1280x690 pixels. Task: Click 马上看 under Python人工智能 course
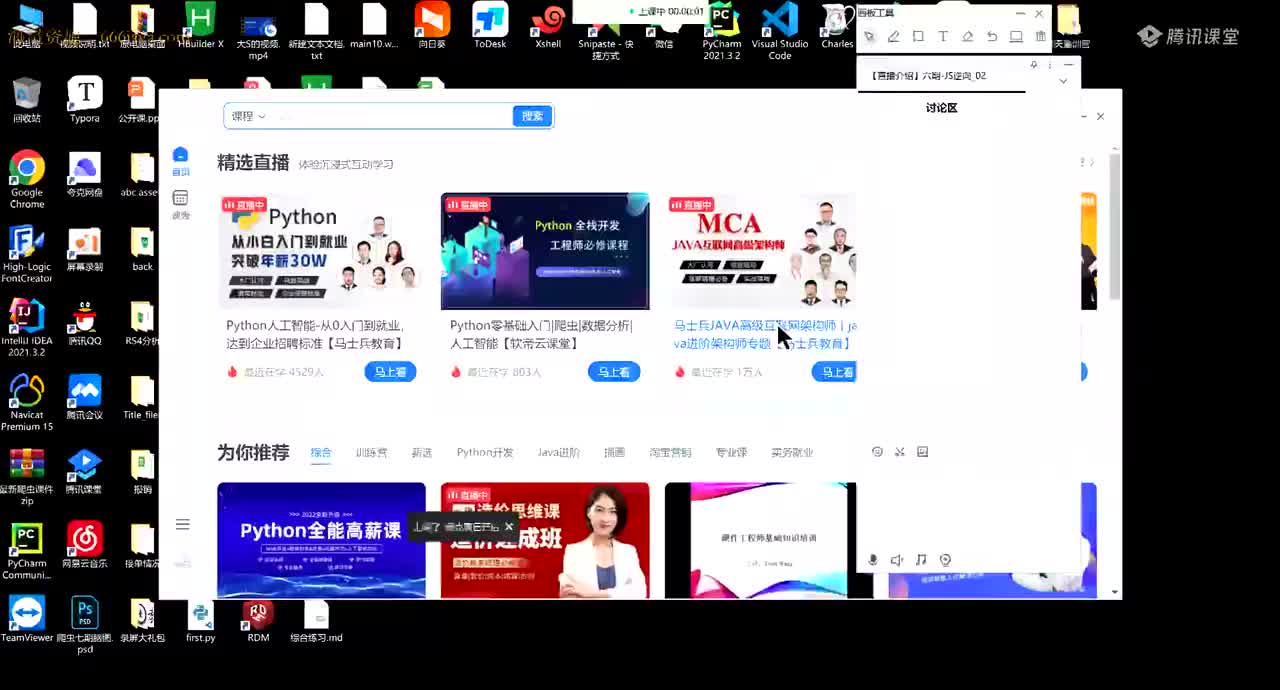click(390, 372)
